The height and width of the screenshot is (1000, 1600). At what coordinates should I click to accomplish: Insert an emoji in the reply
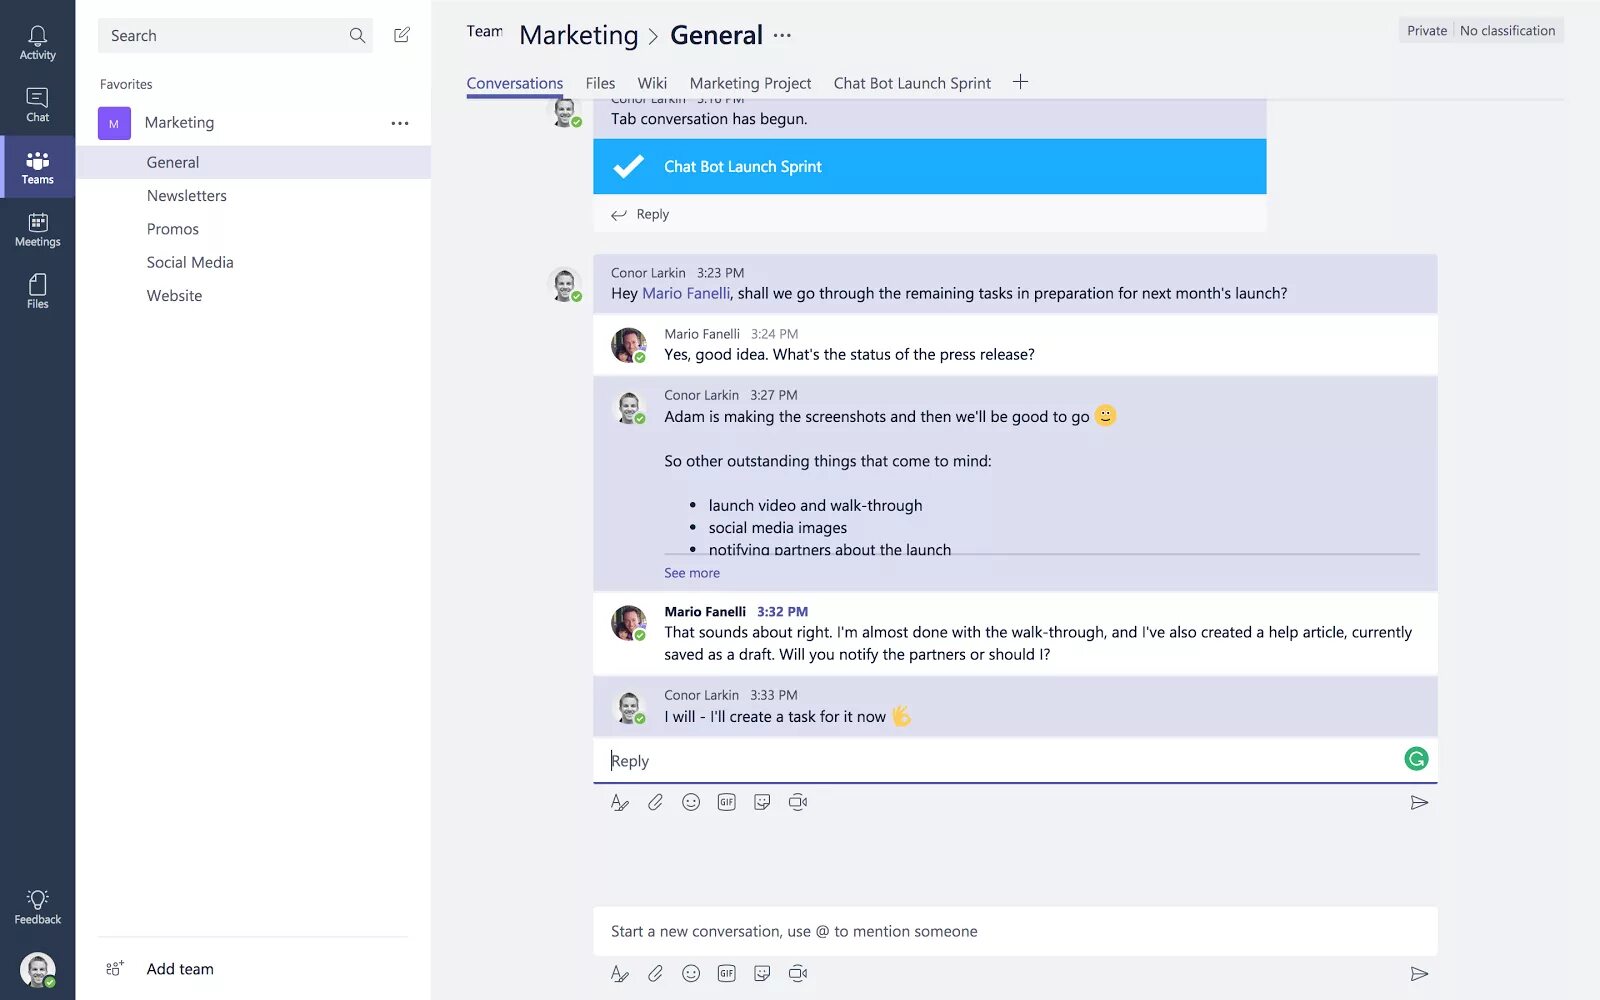coord(691,802)
